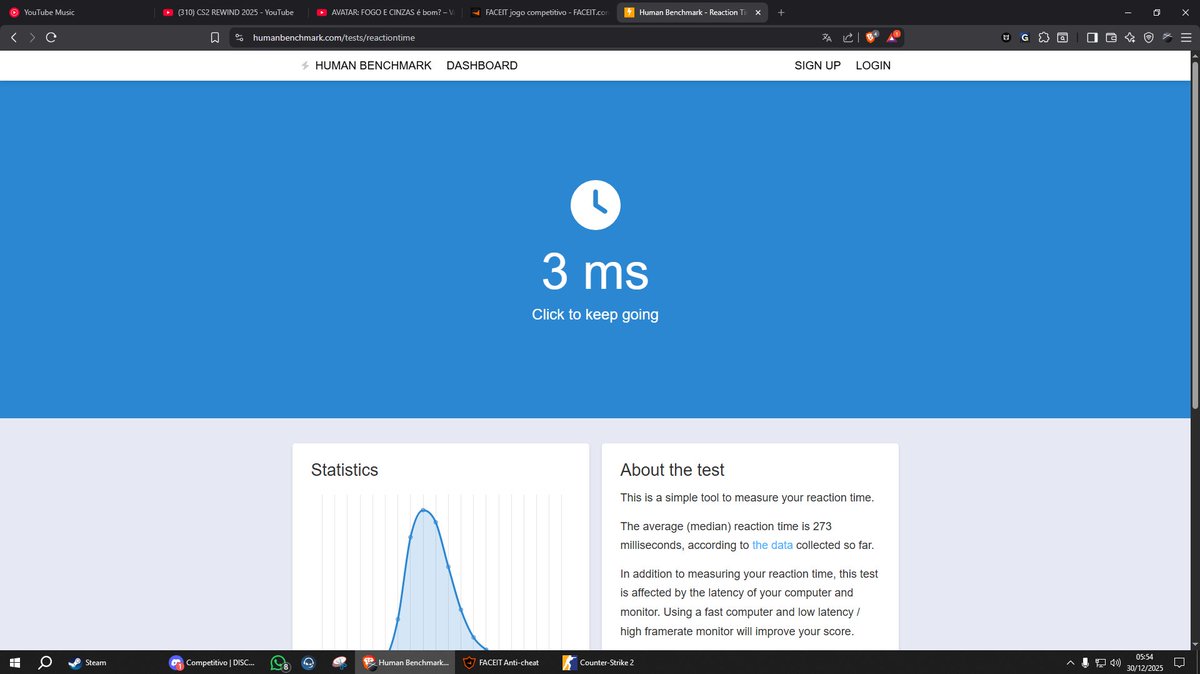Screen dimensions: 1200x674
Task: Click the blue G extension icon
Action: pyautogui.click(x=1025, y=38)
